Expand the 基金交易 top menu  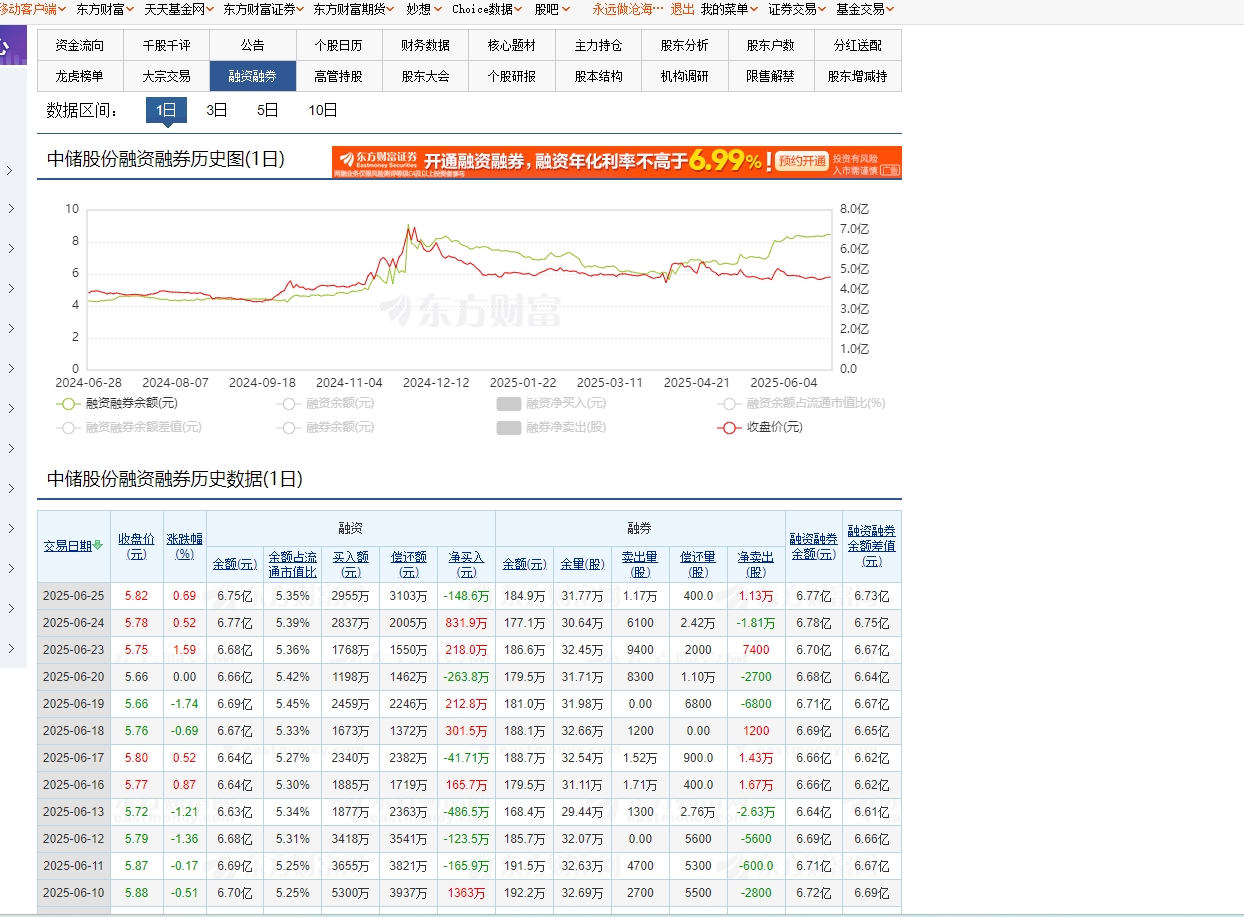coord(865,9)
